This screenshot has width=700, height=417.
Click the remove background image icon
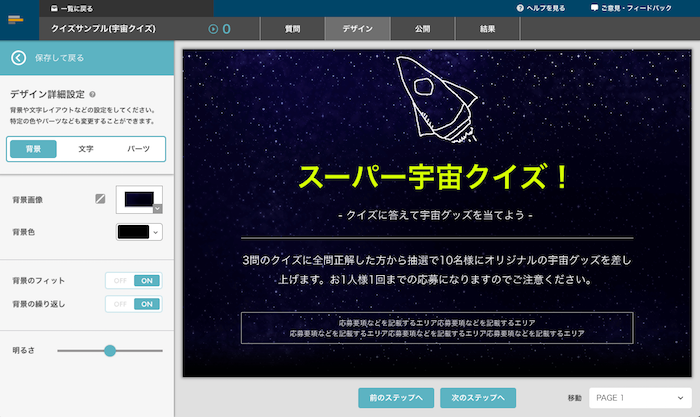100,198
